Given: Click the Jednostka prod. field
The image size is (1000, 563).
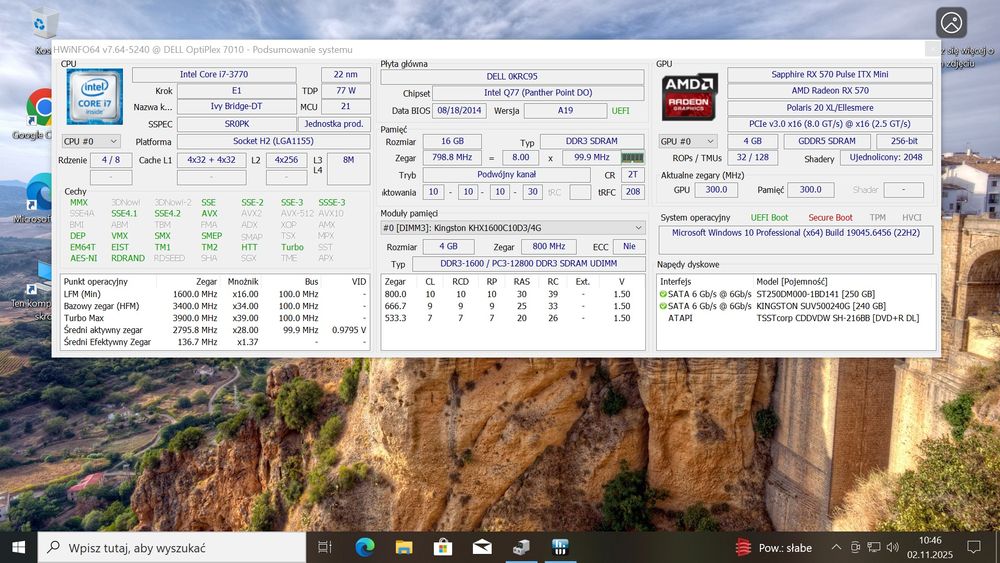Looking at the screenshot, I should [334, 124].
